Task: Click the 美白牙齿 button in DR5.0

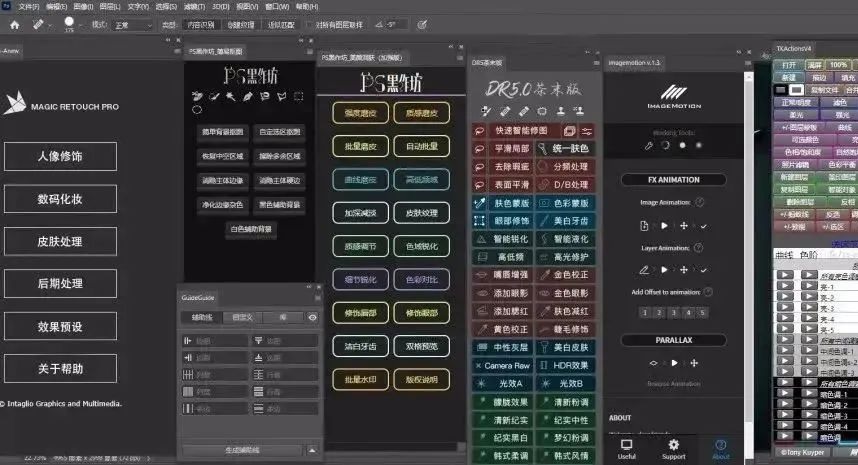Action: pyautogui.click(x=565, y=221)
